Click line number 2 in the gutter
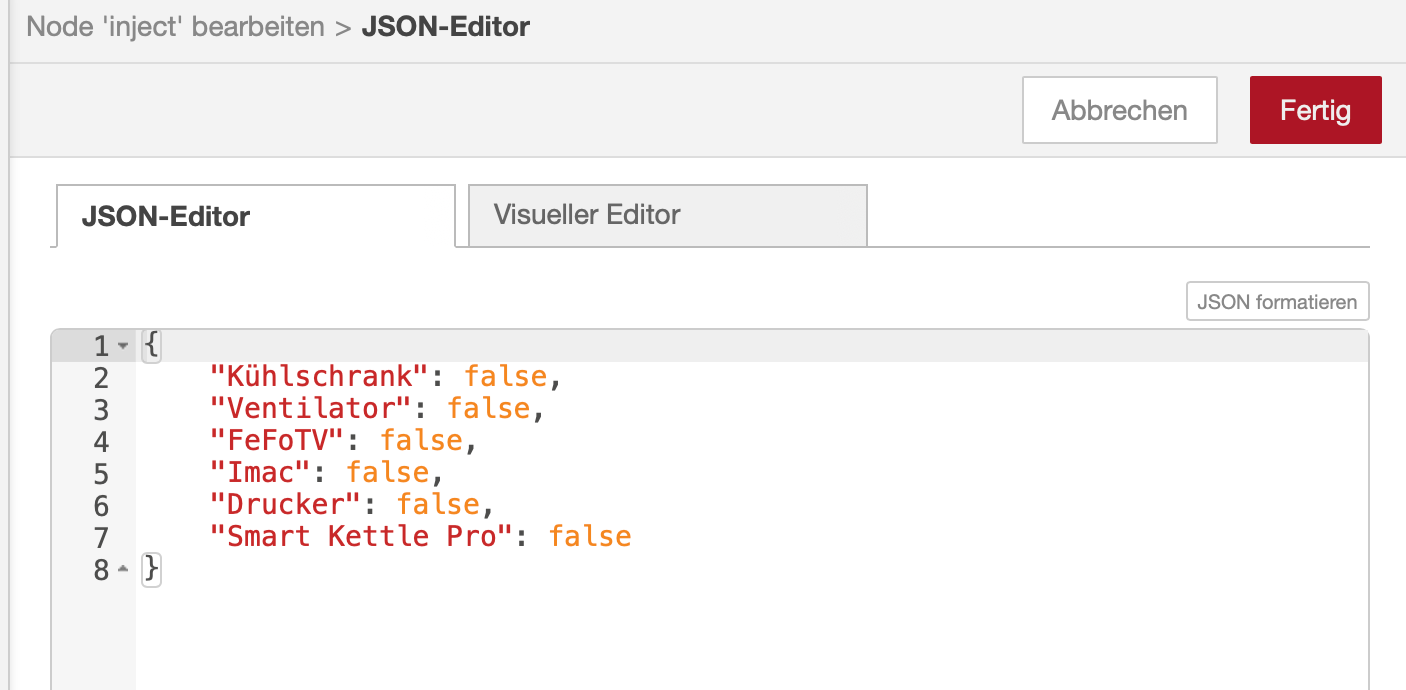 click(x=100, y=378)
